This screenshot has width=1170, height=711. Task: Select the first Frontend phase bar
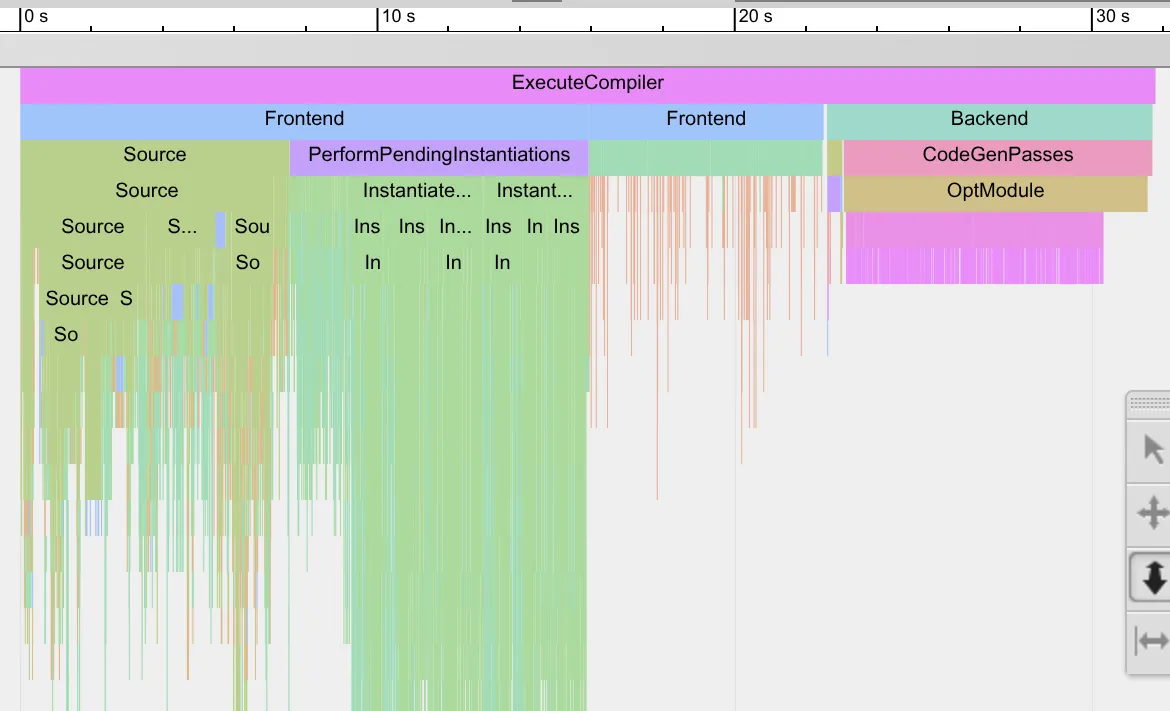(x=304, y=118)
